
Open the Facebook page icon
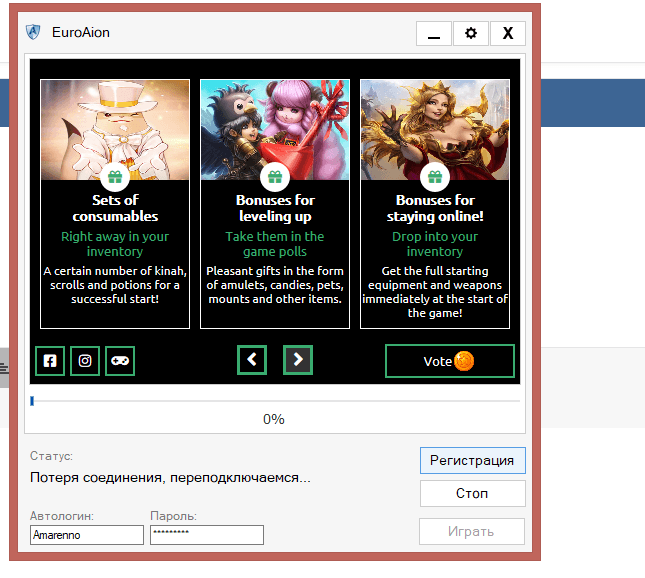click(x=50, y=361)
